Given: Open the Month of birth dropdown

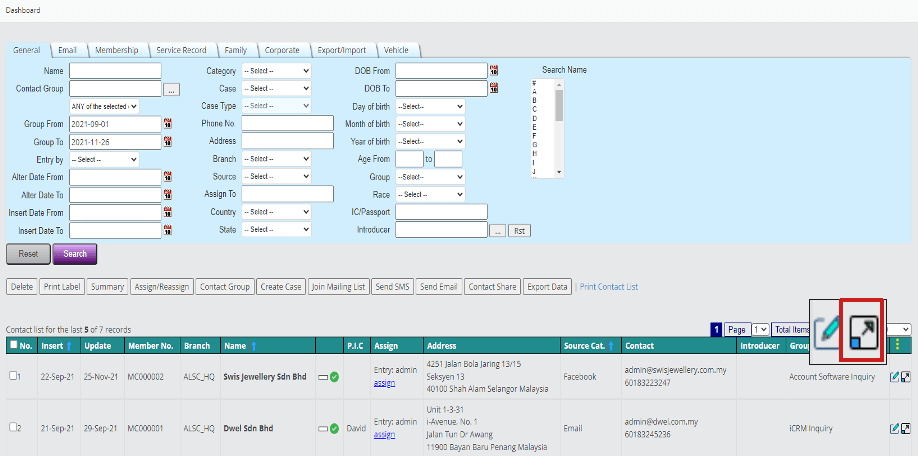Looking at the screenshot, I should [430, 124].
